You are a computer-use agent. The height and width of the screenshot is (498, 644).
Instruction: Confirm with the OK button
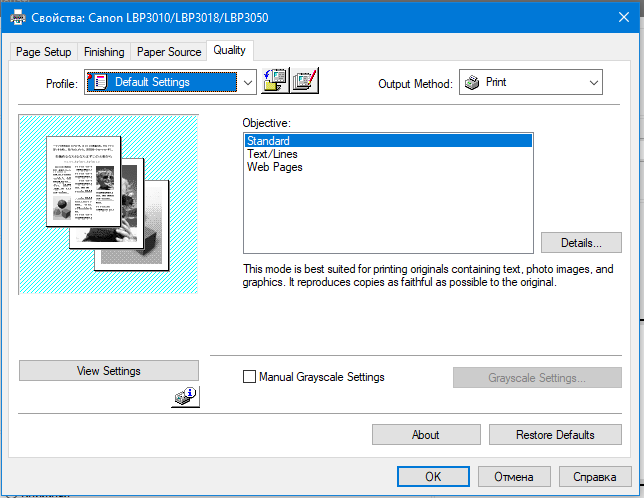[433, 477]
